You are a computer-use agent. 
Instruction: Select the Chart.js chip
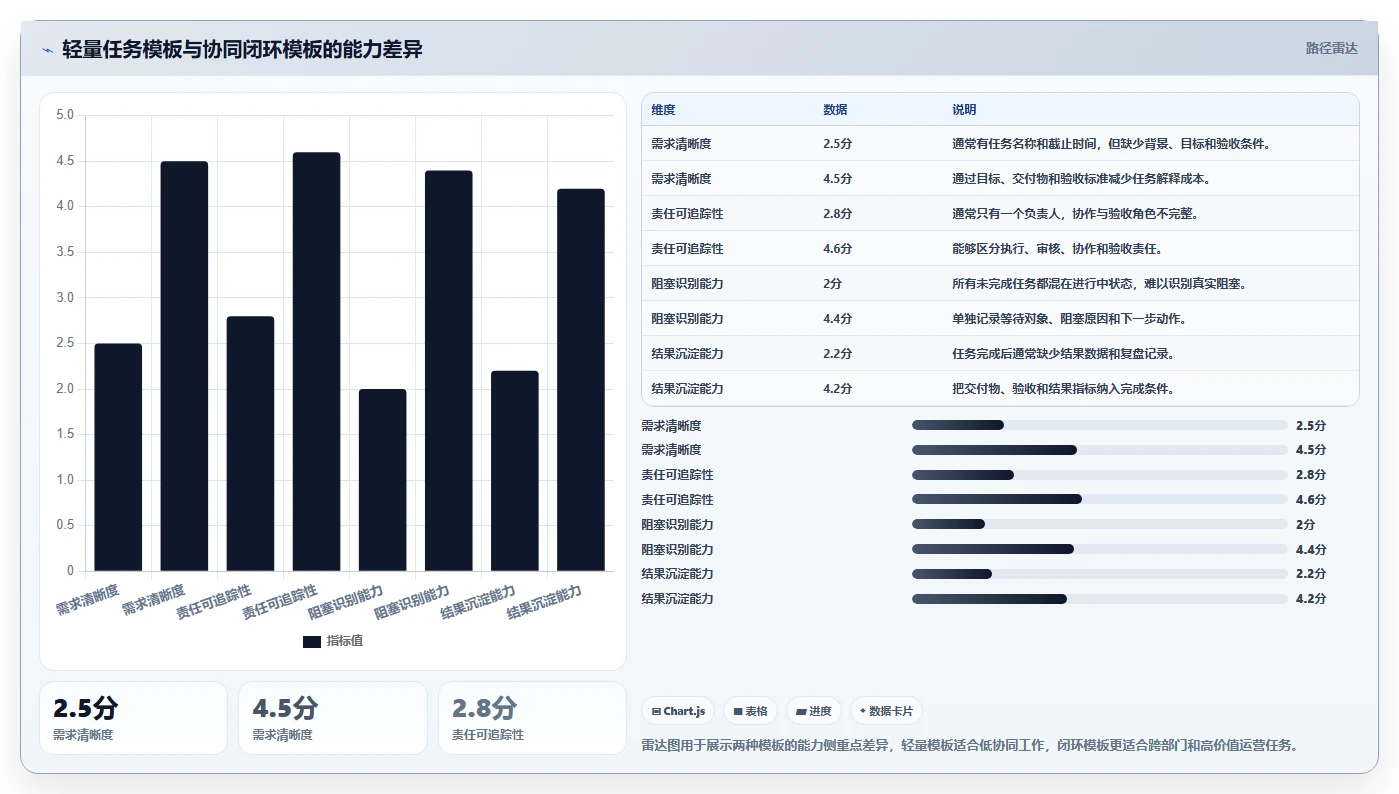click(678, 711)
